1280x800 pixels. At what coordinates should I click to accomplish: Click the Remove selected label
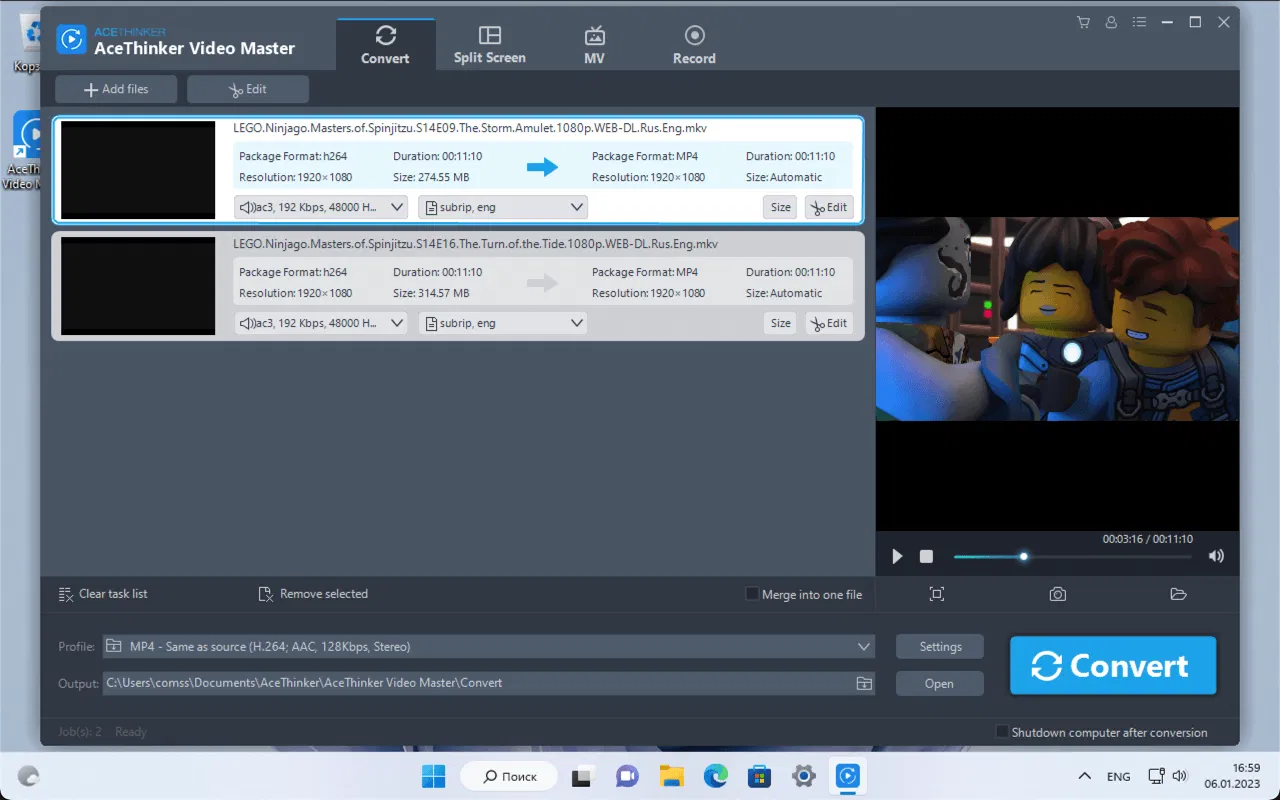(x=324, y=594)
